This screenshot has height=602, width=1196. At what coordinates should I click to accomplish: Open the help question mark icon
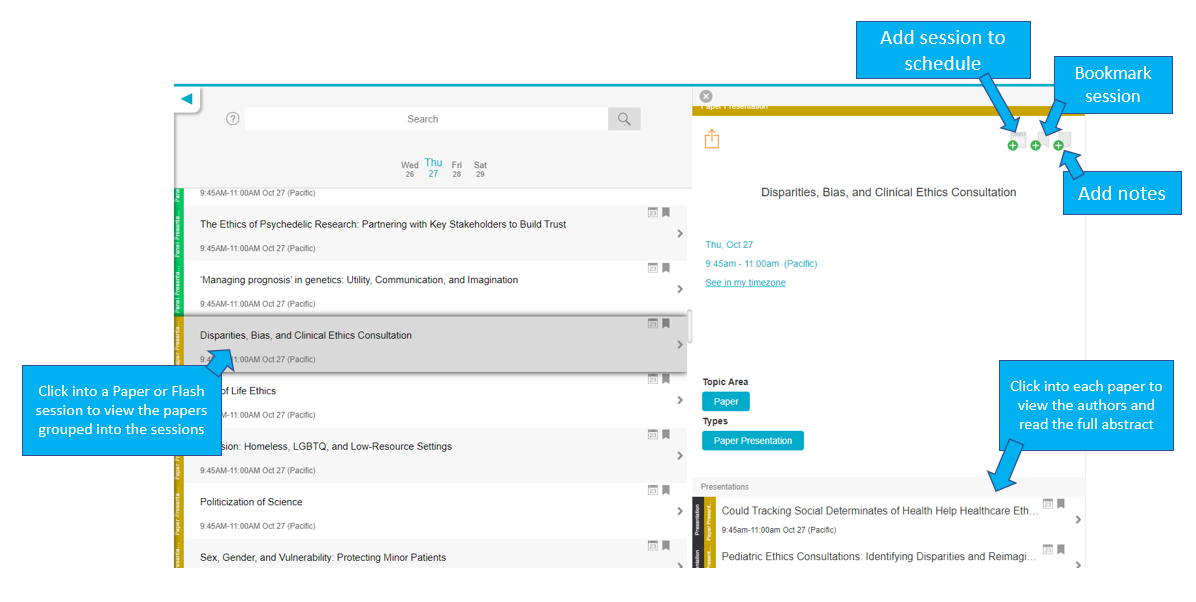coord(233,119)
